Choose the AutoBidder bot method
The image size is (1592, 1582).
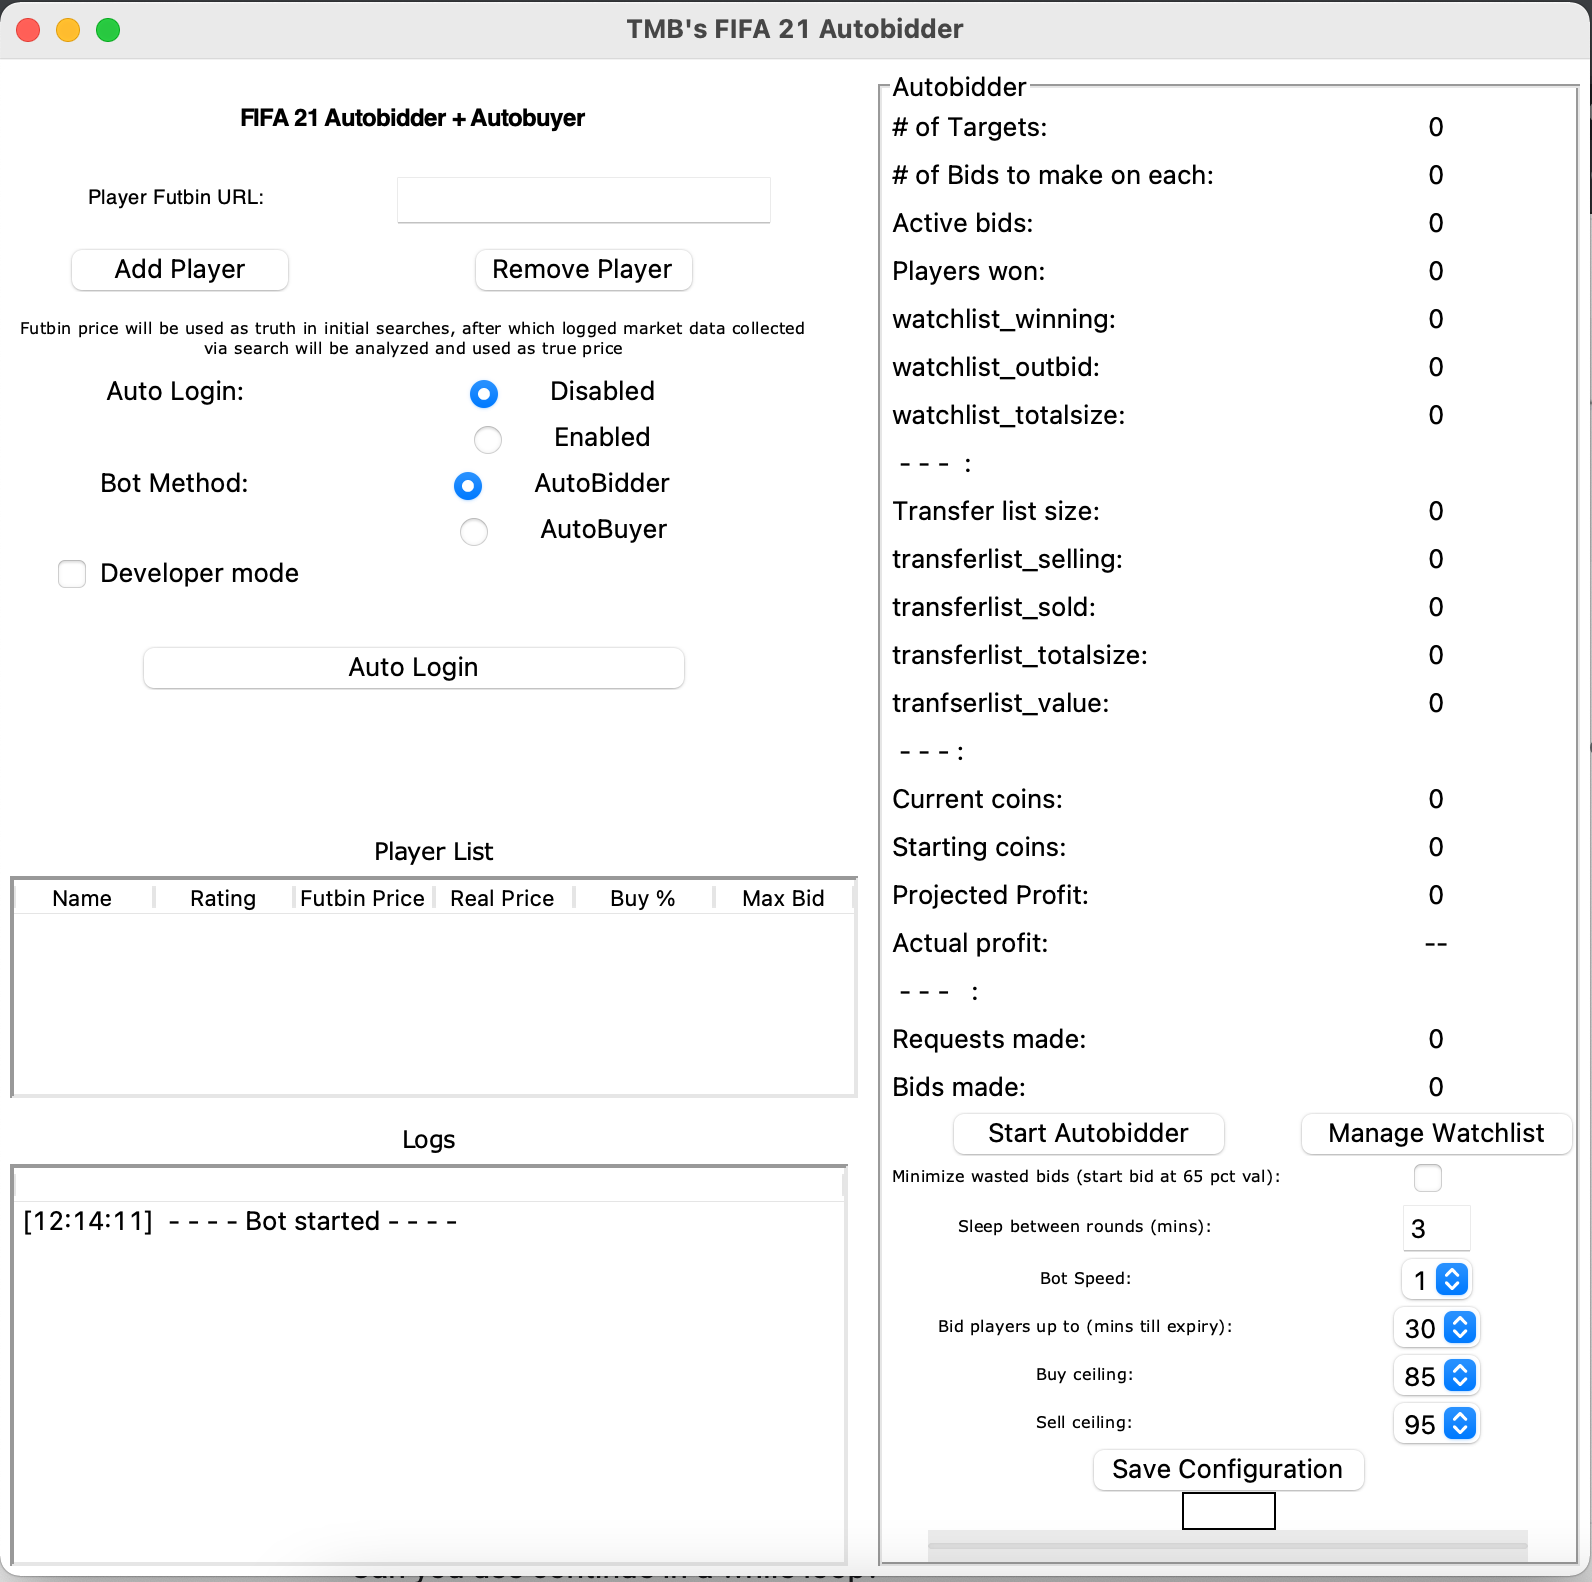[468, 486]
